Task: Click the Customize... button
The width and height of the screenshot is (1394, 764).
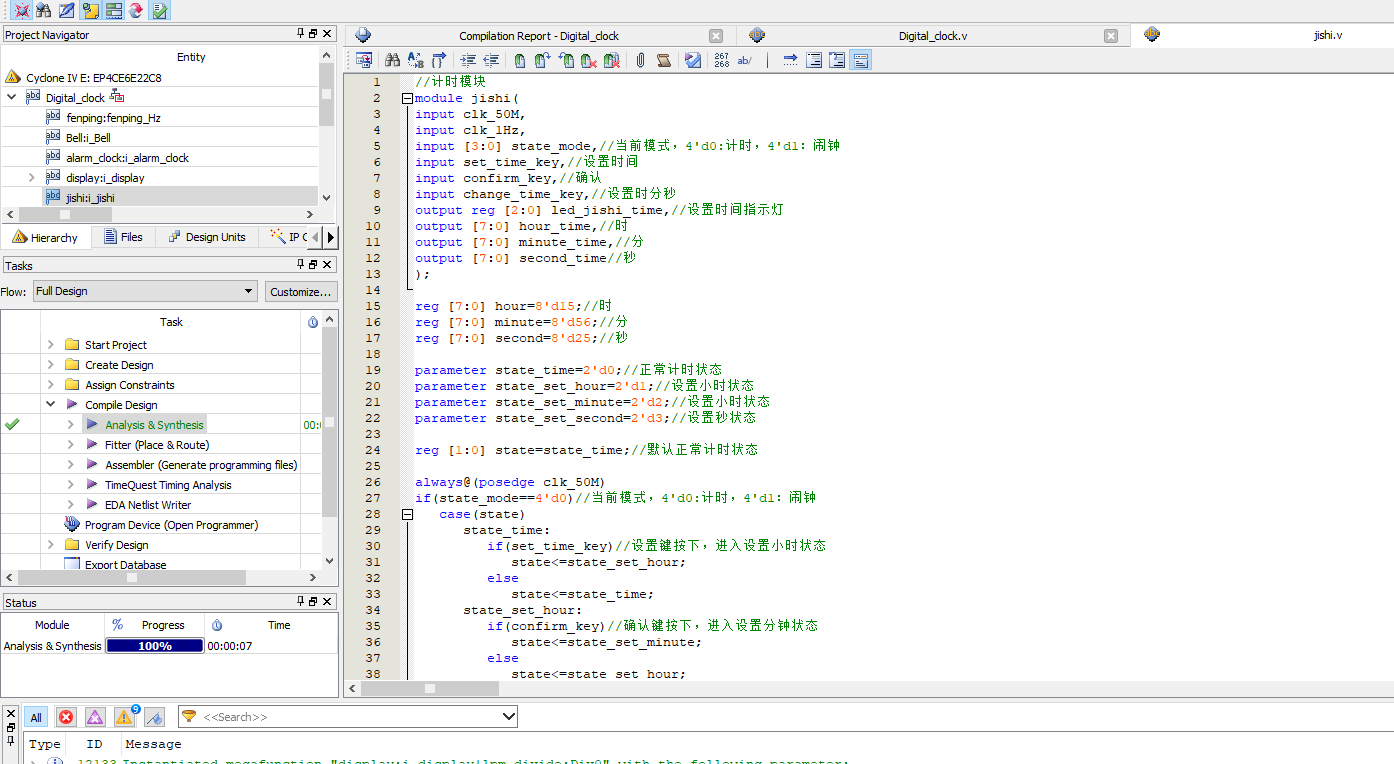Action: click(301, 292)
